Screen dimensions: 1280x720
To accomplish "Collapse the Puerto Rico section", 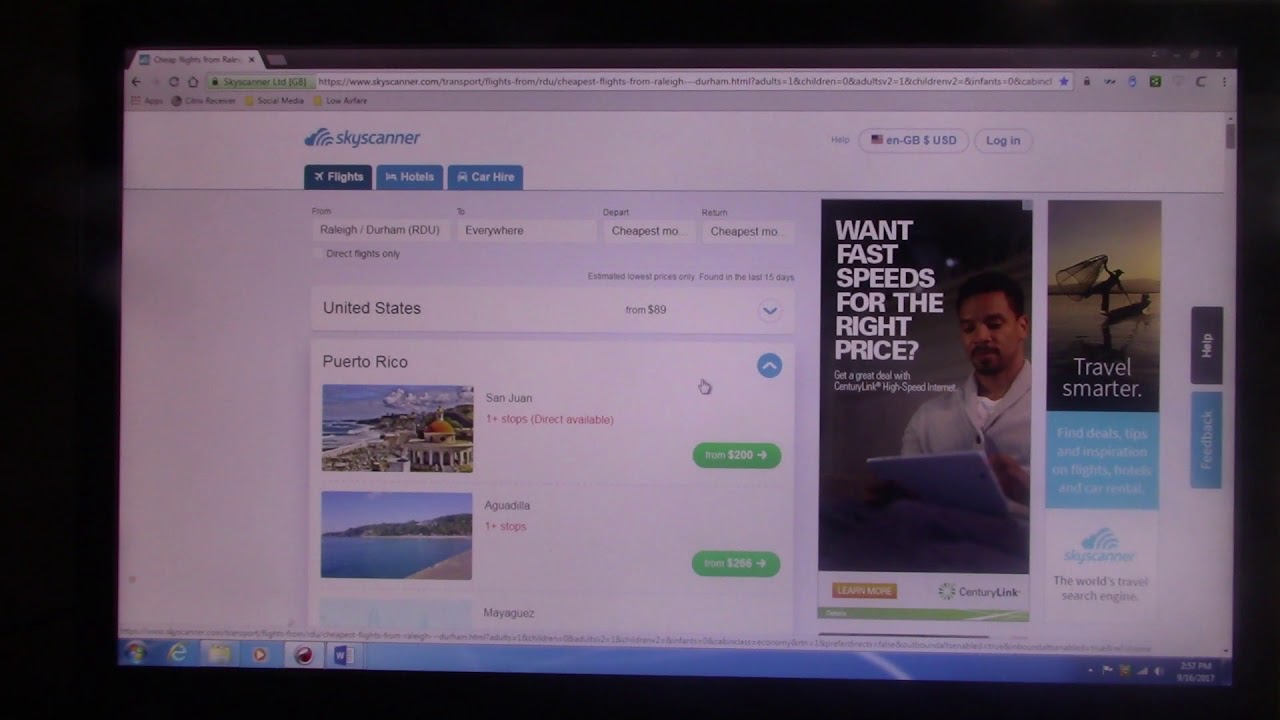I will tap(769, 366).
